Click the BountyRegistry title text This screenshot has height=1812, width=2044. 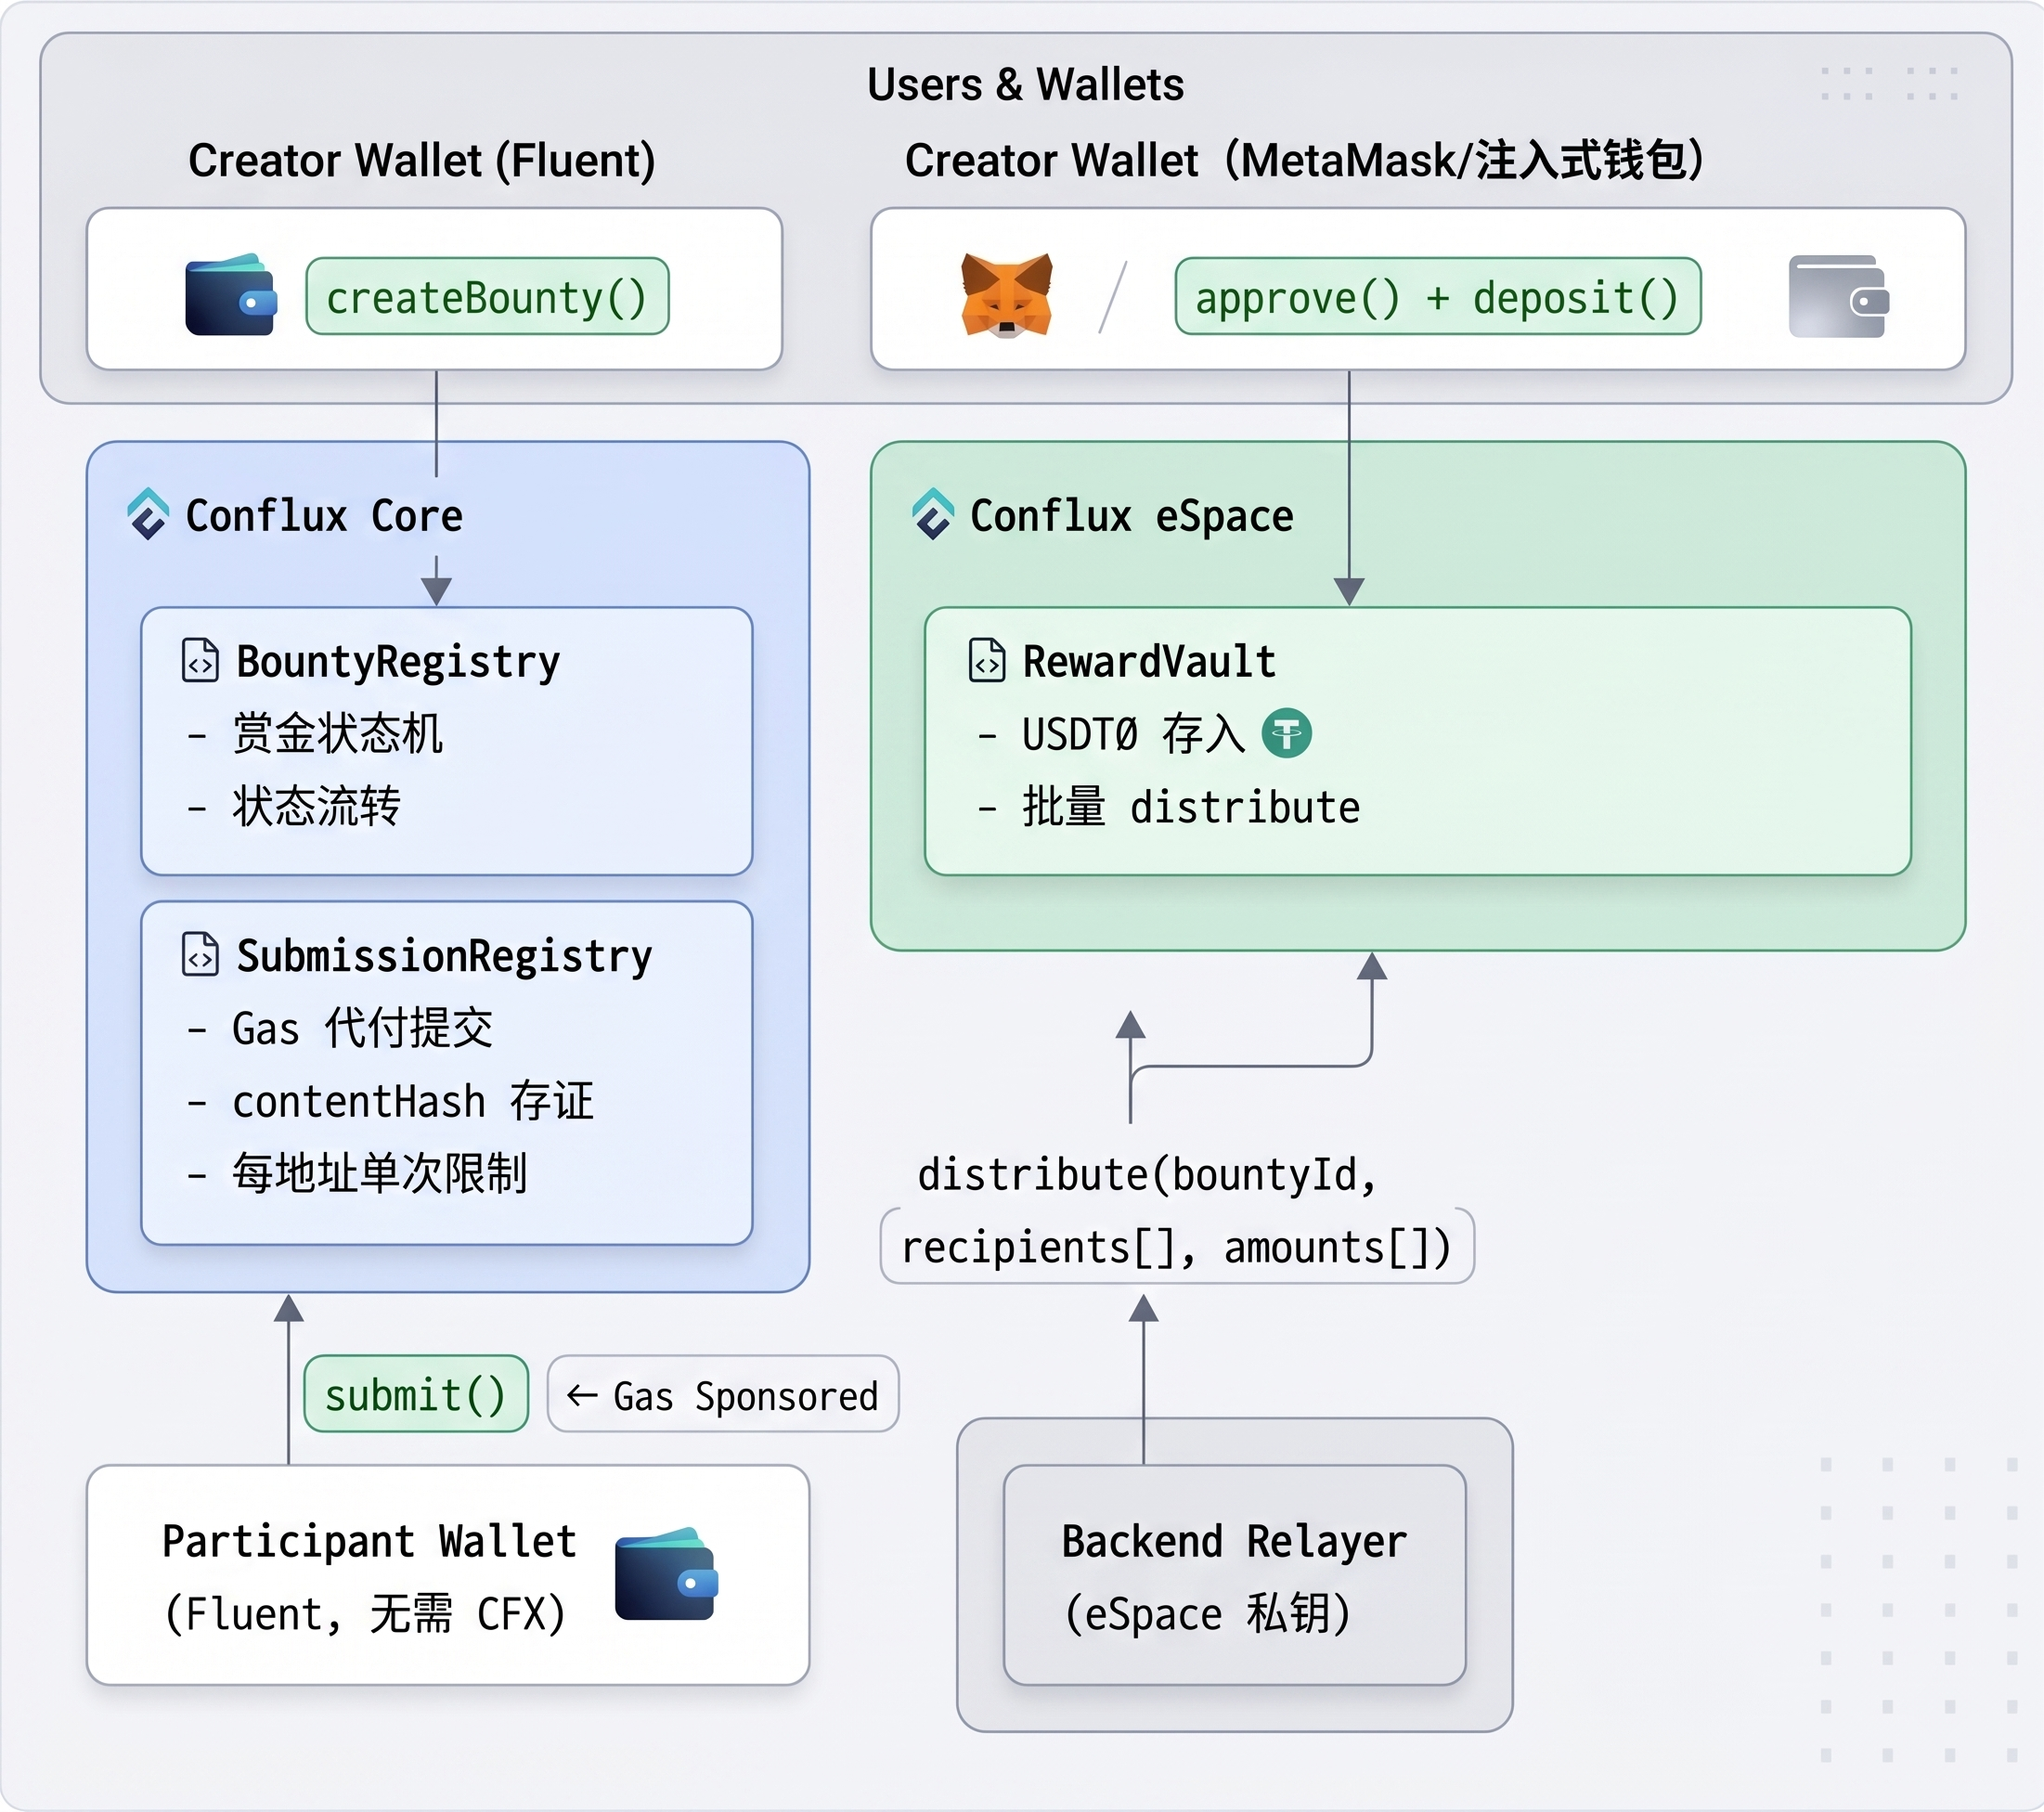(398, 661)
